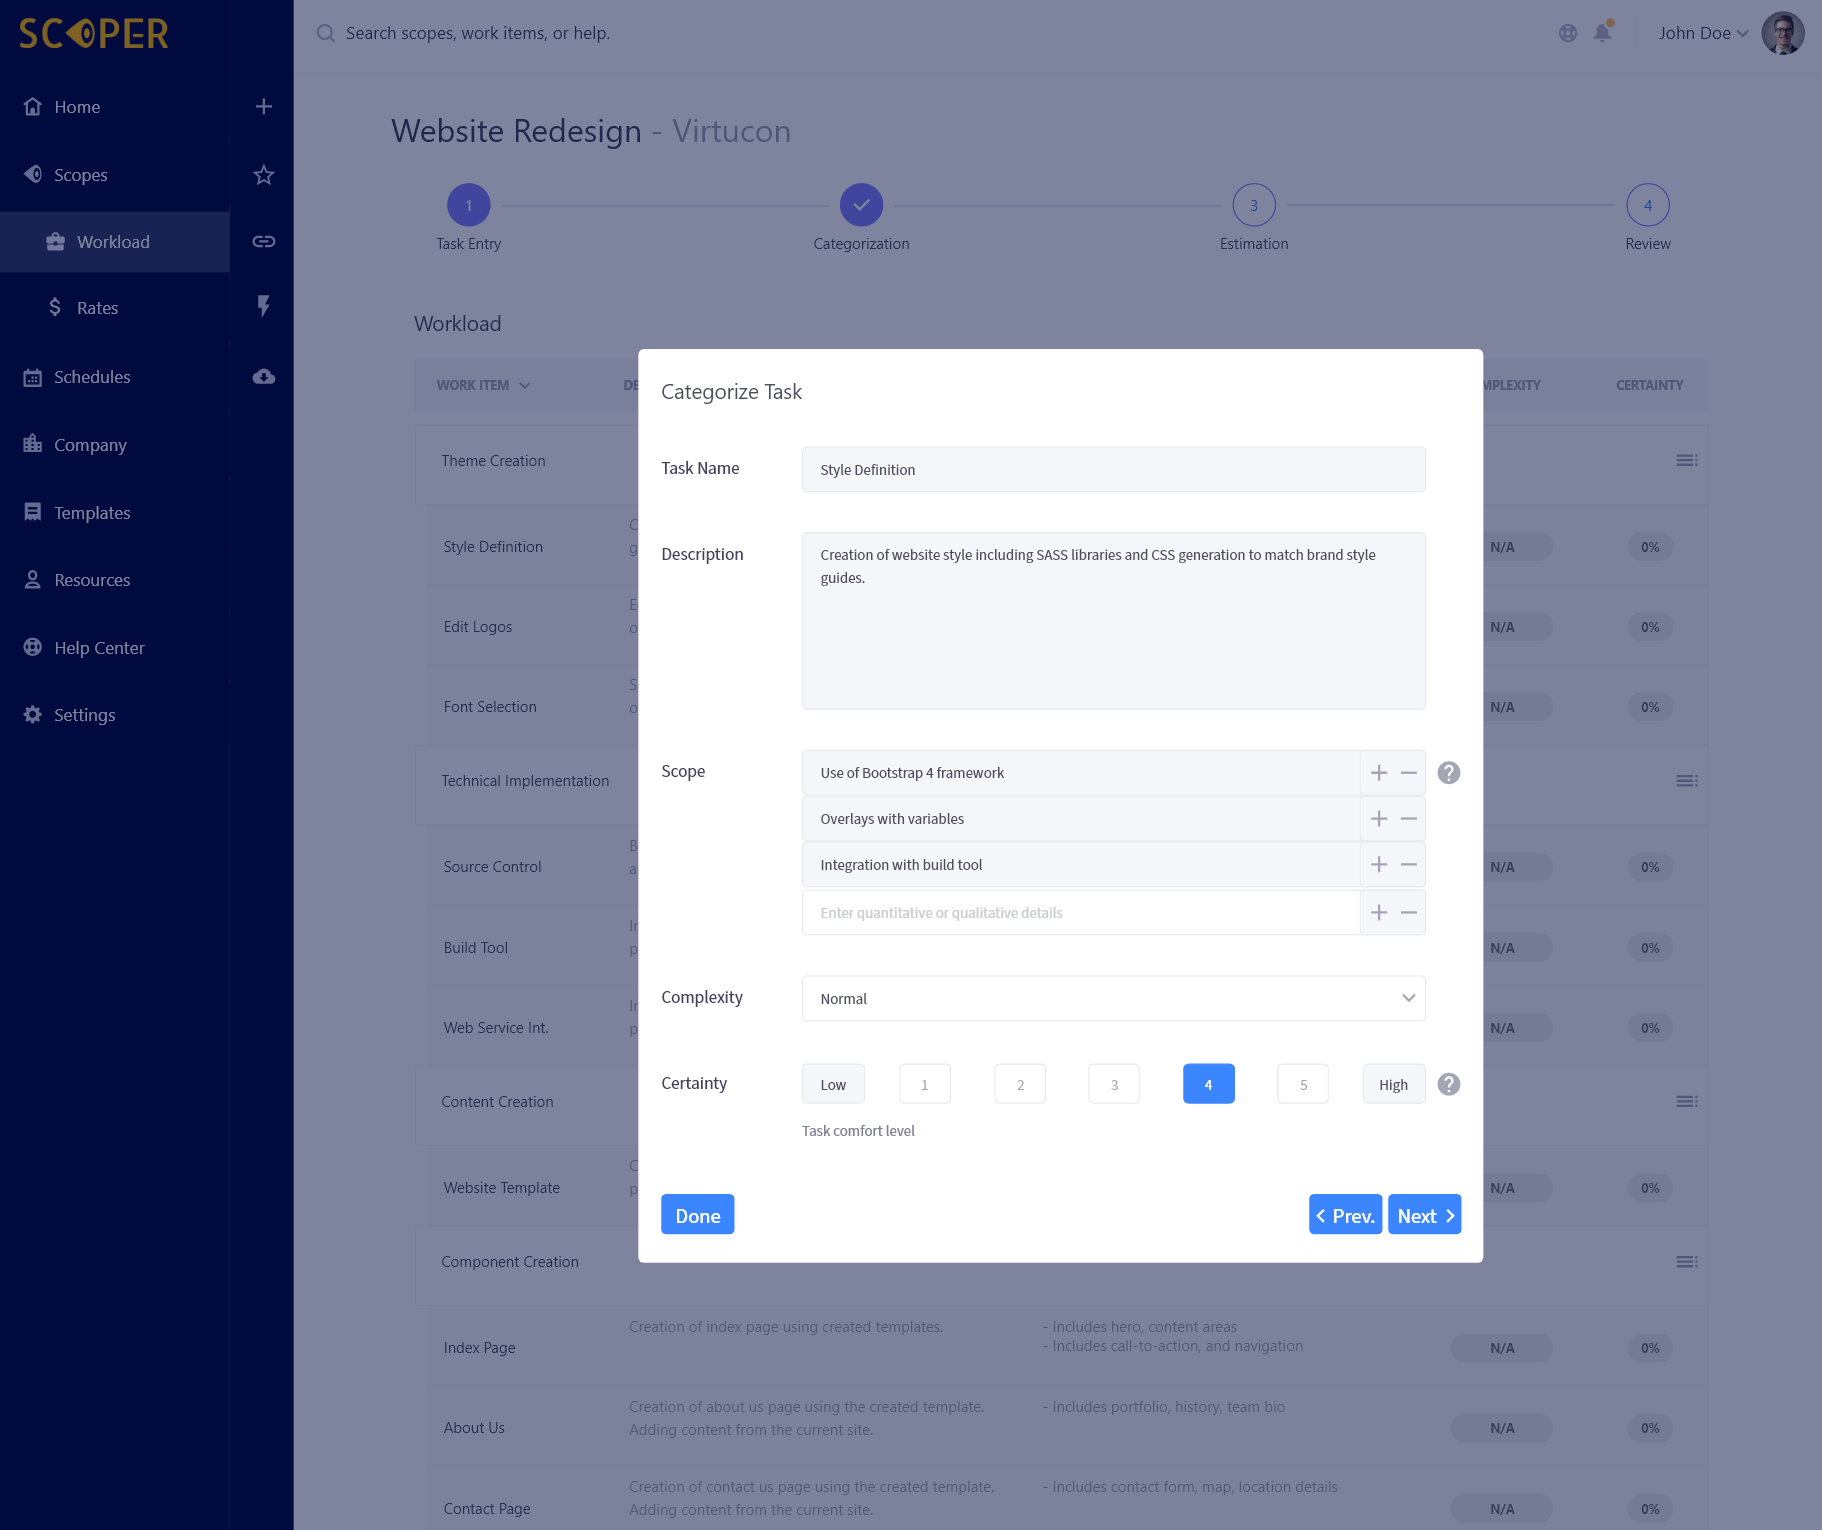Screen dimensions: 1822x1530
Task: Select certainty level 1
Action: click(924, 1084)
